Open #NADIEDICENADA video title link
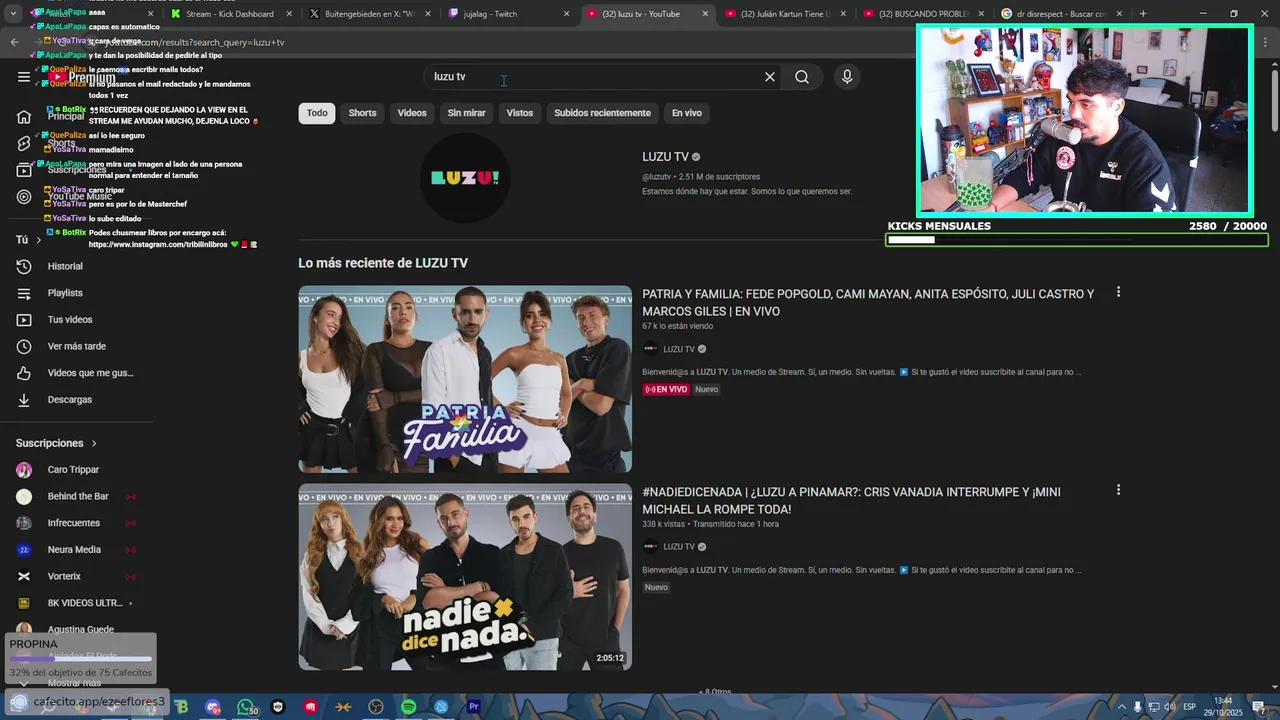Viewport: 1280px width, 720px height. (x=851, y=501)
